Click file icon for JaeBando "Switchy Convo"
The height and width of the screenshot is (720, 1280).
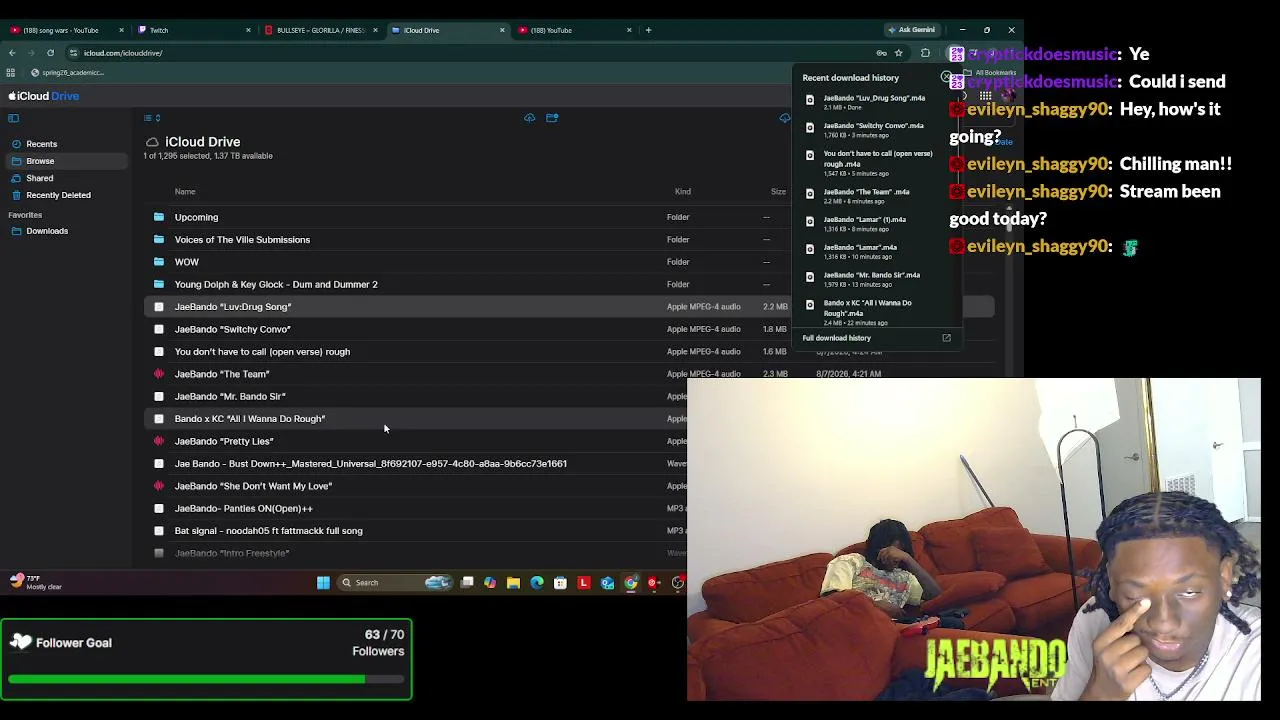(x=159, y=329)
